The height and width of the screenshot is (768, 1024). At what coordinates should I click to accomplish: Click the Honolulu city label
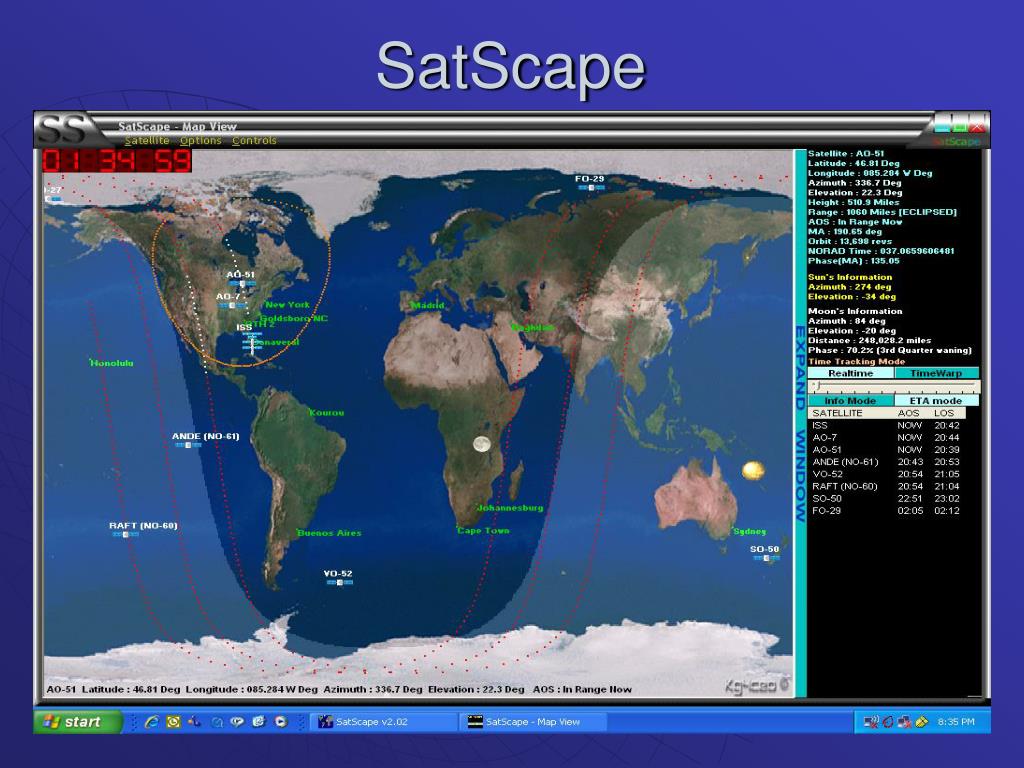click(x=112, y=363)
